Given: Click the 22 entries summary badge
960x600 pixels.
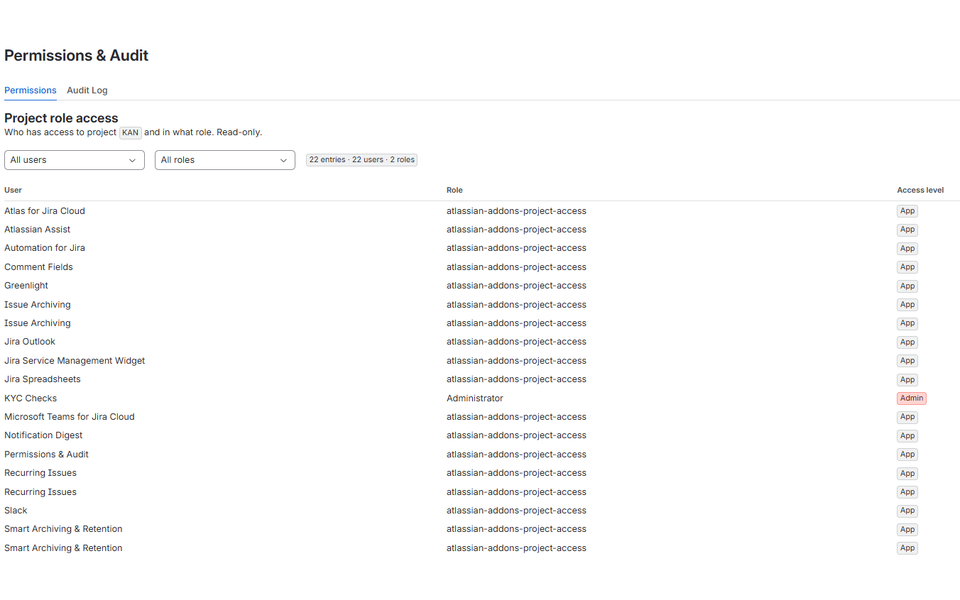Looking at the screenshot, I should (x=361, y=160).
